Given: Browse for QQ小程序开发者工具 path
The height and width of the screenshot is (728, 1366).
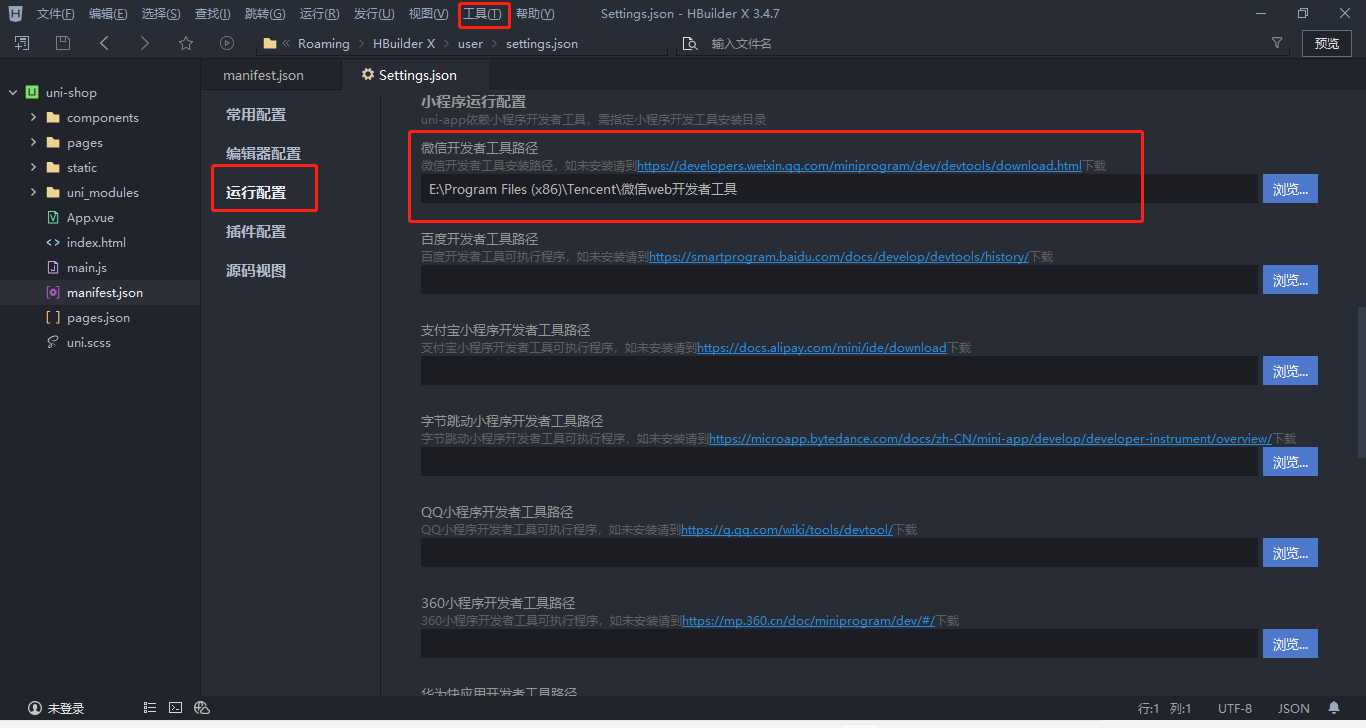Looking at the screenshot, I should click(x=1290, y=553).
